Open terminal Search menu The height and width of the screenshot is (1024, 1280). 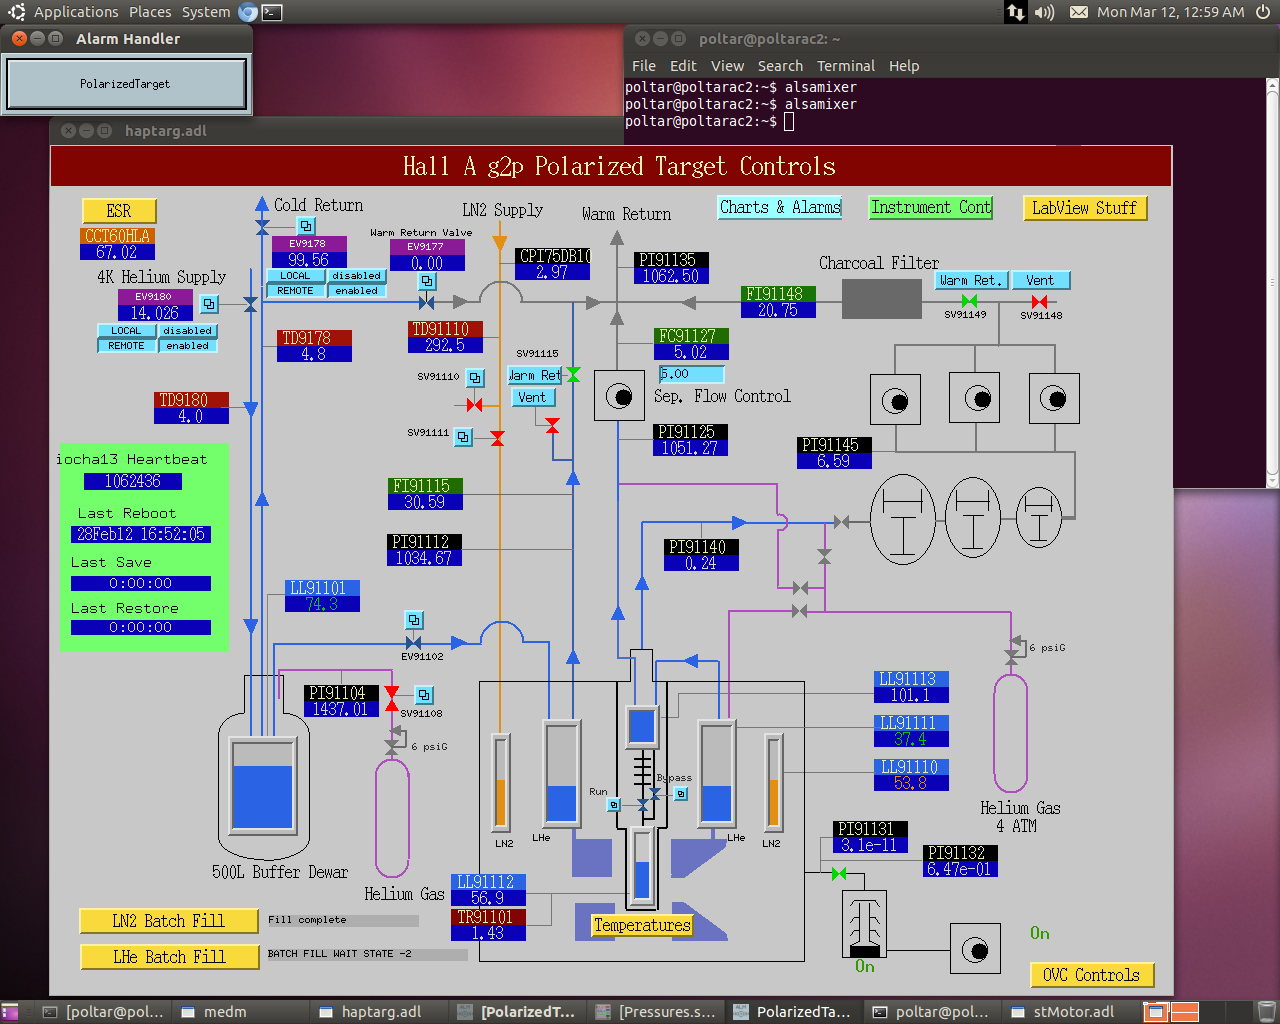coord(780,66)
